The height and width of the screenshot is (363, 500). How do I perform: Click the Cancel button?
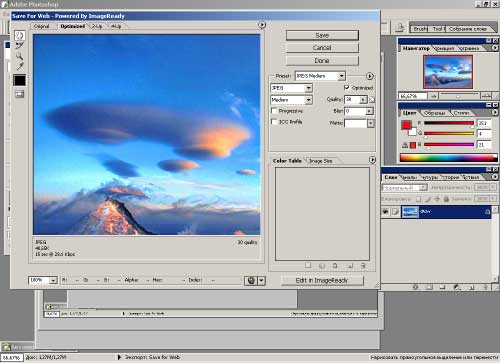tap(322, 48)
